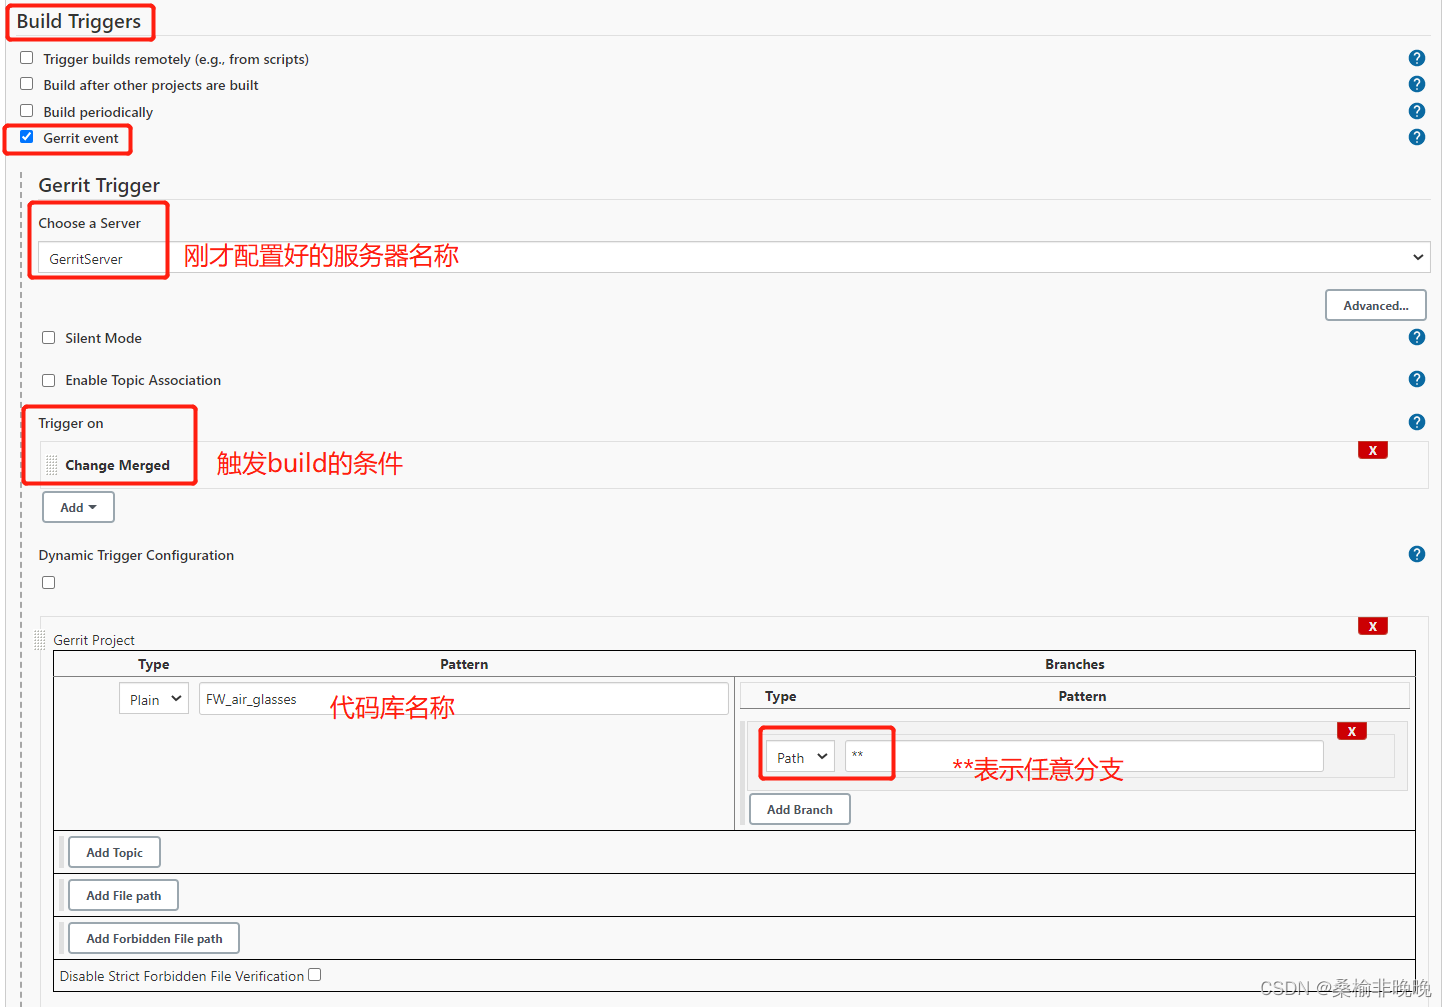Open the Path branch type dropdown
Viewport: 1447px width, 1007px height.
coord(800,757)
